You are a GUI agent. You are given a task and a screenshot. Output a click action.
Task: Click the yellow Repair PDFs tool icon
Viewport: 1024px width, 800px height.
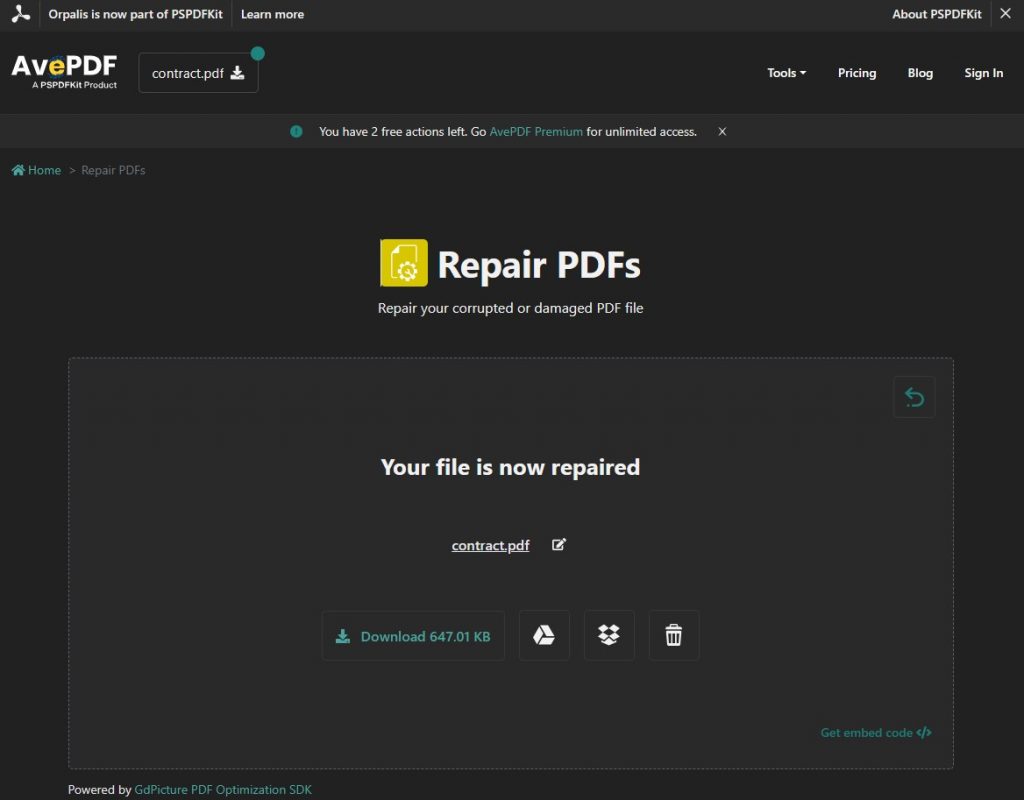404,262
